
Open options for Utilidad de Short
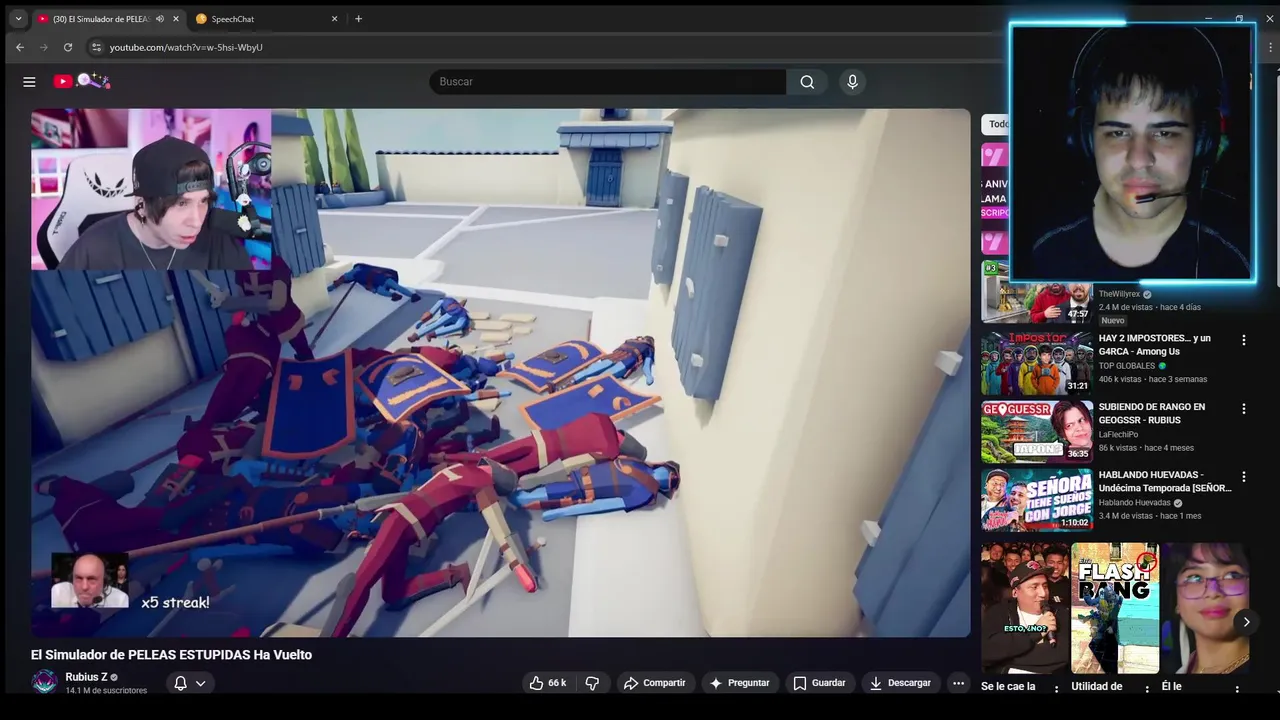[x=1148, y=689]
